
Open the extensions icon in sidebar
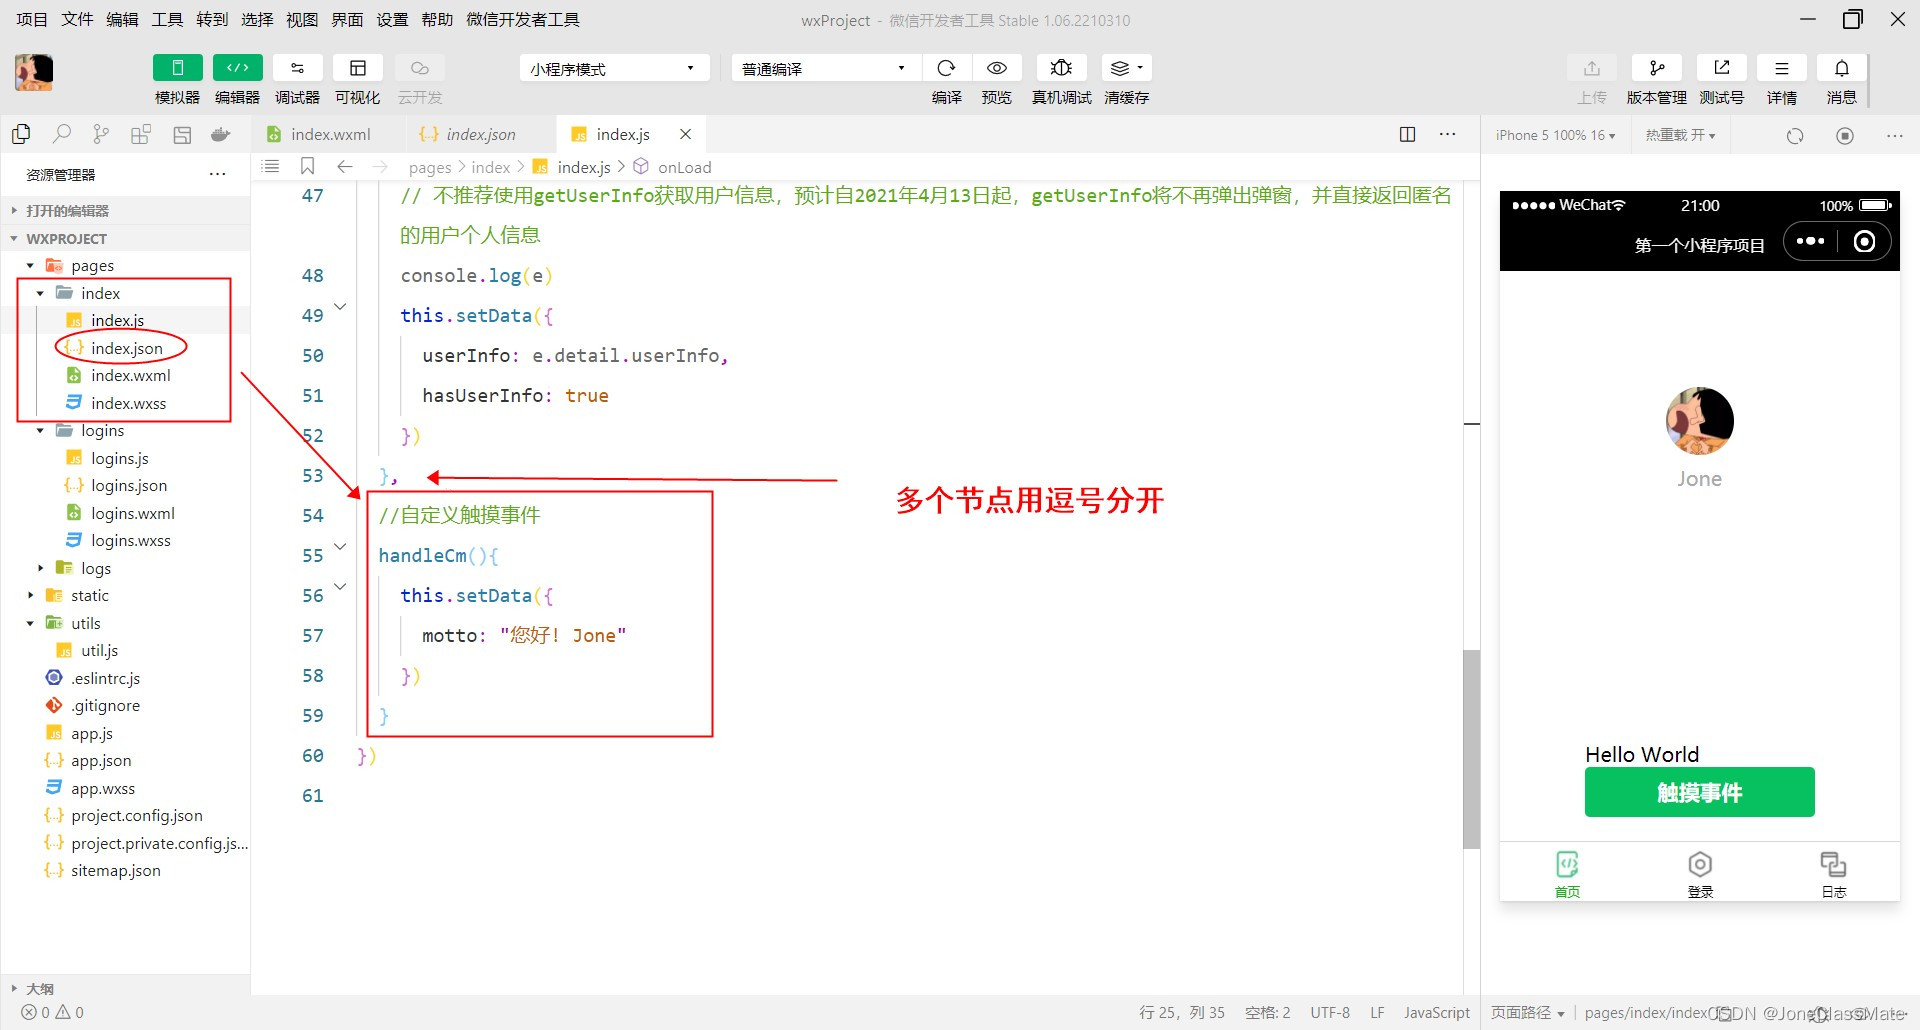pyautogui.click(x=141, y=134)
